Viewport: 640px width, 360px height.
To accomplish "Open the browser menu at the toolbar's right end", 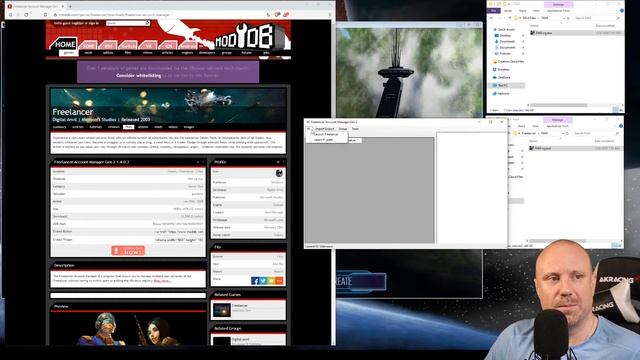I will coord(329,15).
